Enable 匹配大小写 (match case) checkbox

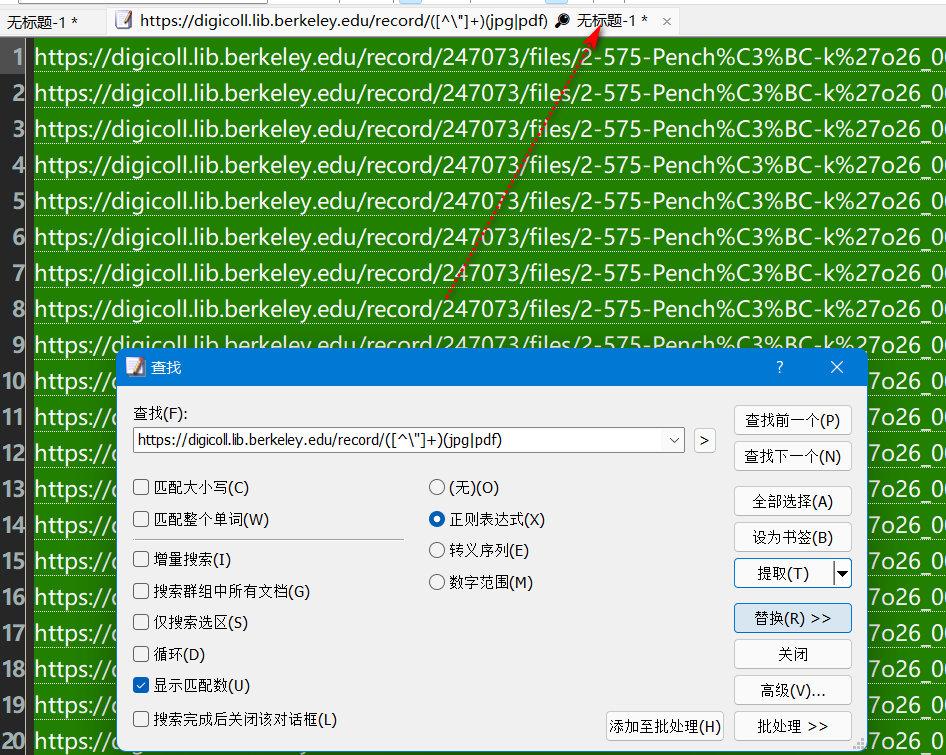[x=142, y=488]
